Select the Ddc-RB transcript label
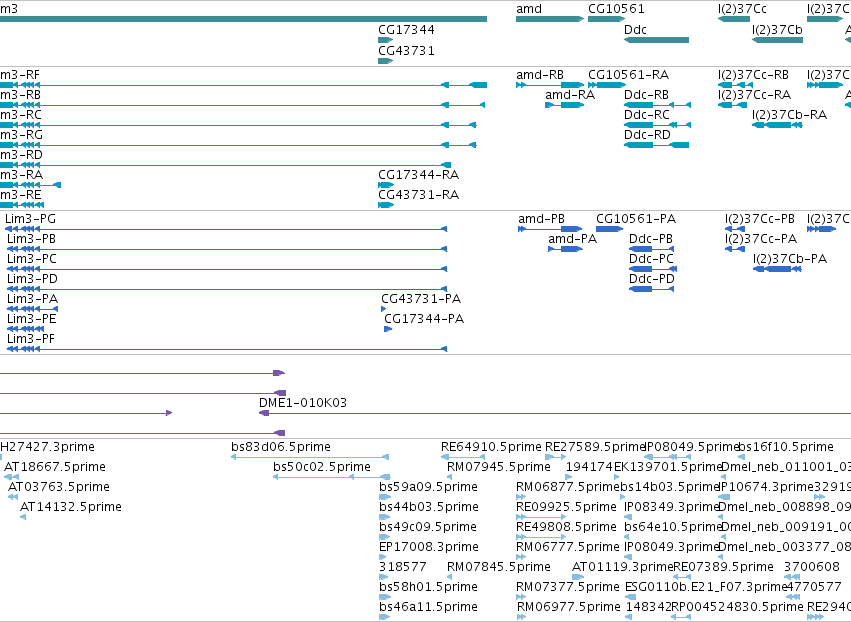Viewport: 851px width, 622px height. [646, 94]
